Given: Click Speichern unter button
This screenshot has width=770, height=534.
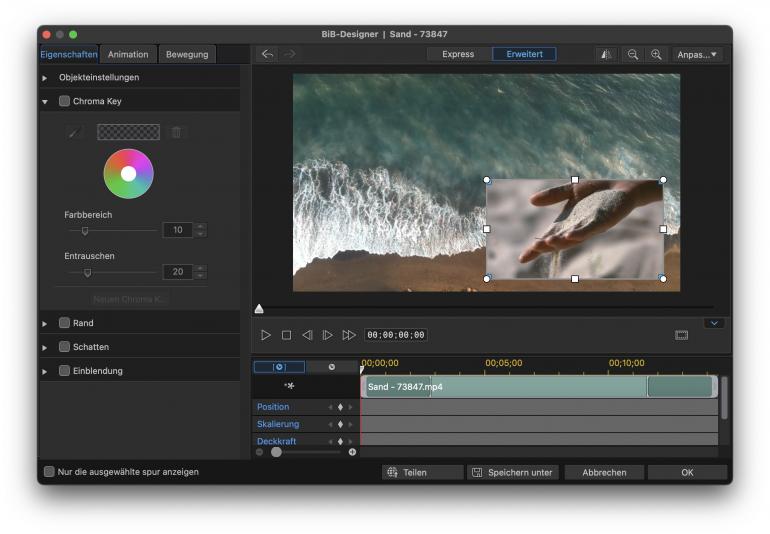Looking at the screenshot, I should coord(513,473).
